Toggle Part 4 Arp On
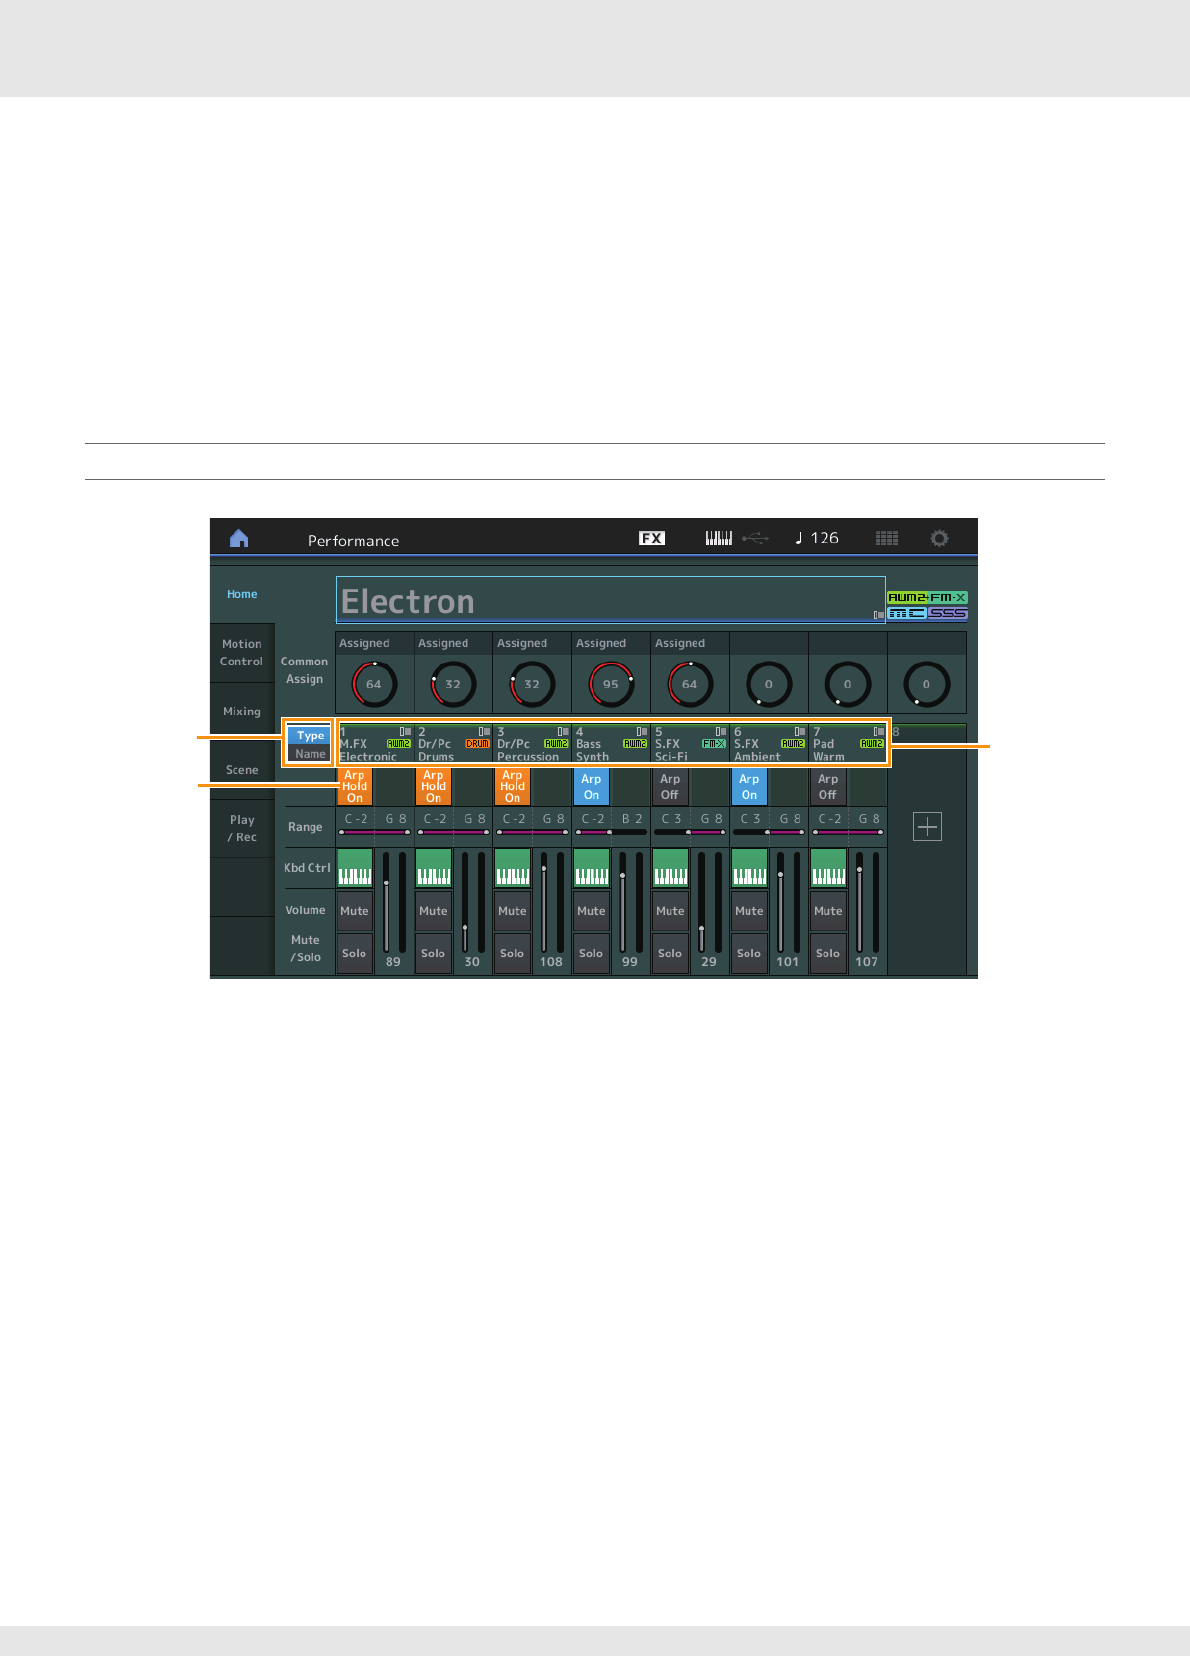The image size is (1190, 1656). coord(591,787)
